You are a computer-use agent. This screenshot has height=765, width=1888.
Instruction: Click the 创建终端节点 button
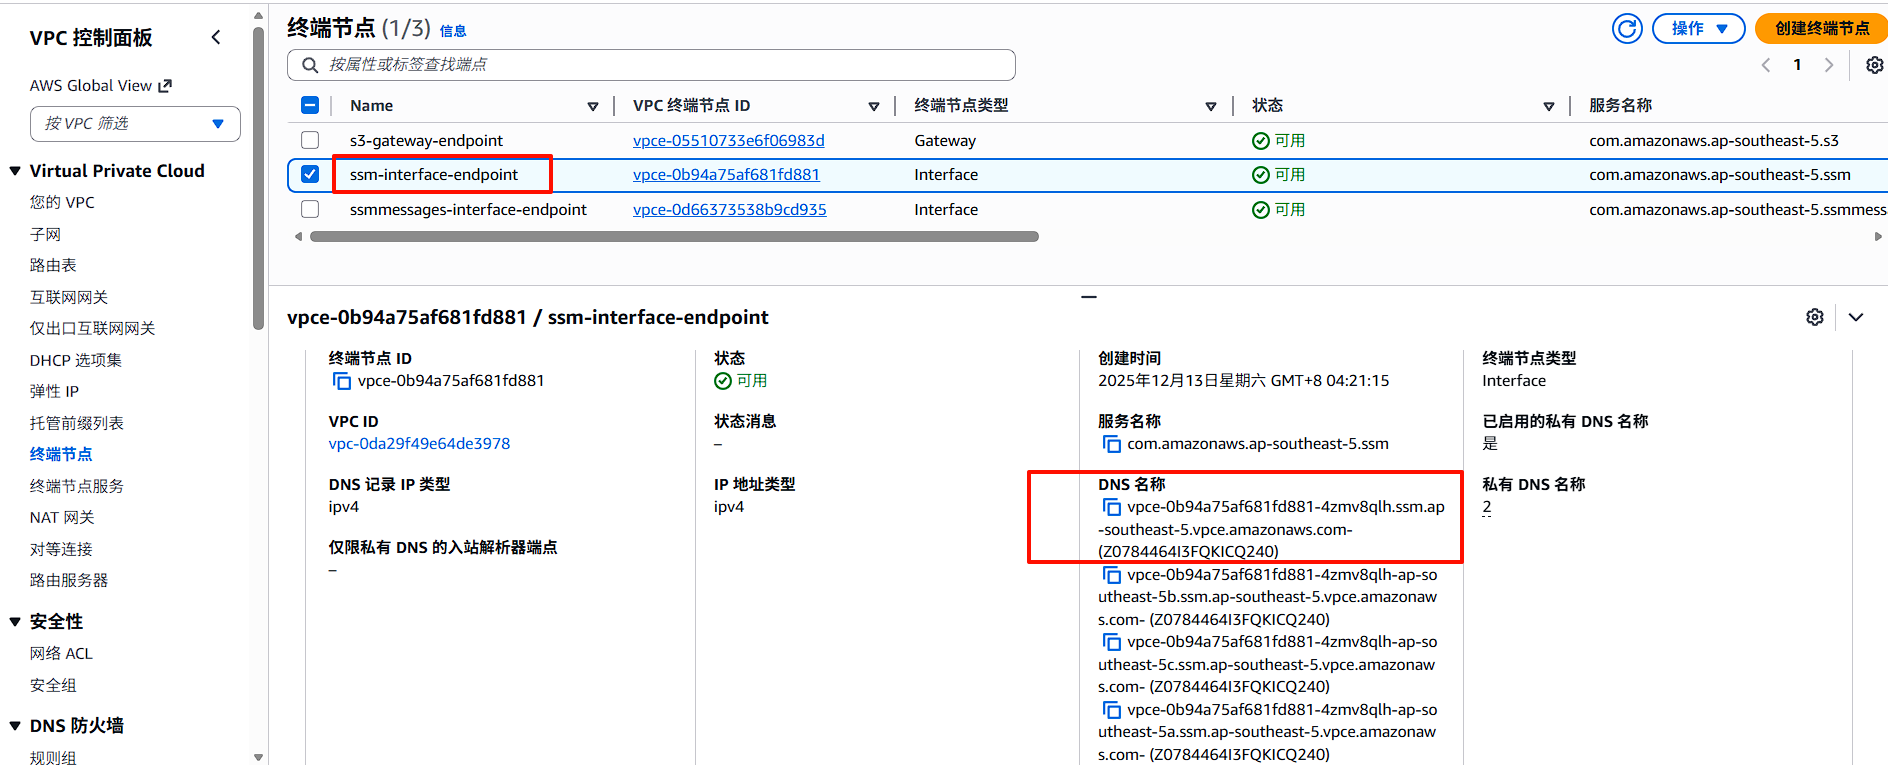tap(1821, 29)
